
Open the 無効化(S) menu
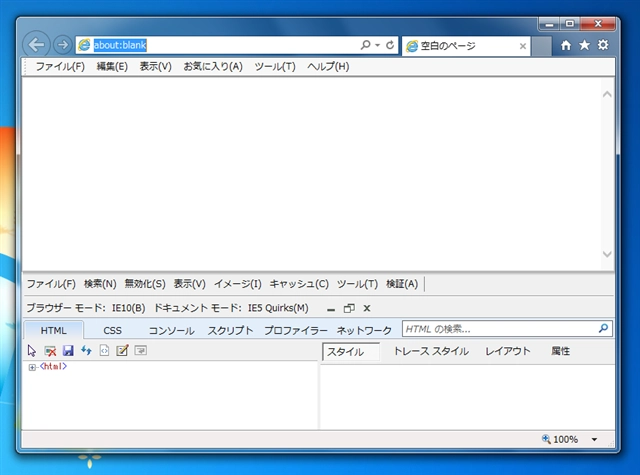[x=145, y=284]
